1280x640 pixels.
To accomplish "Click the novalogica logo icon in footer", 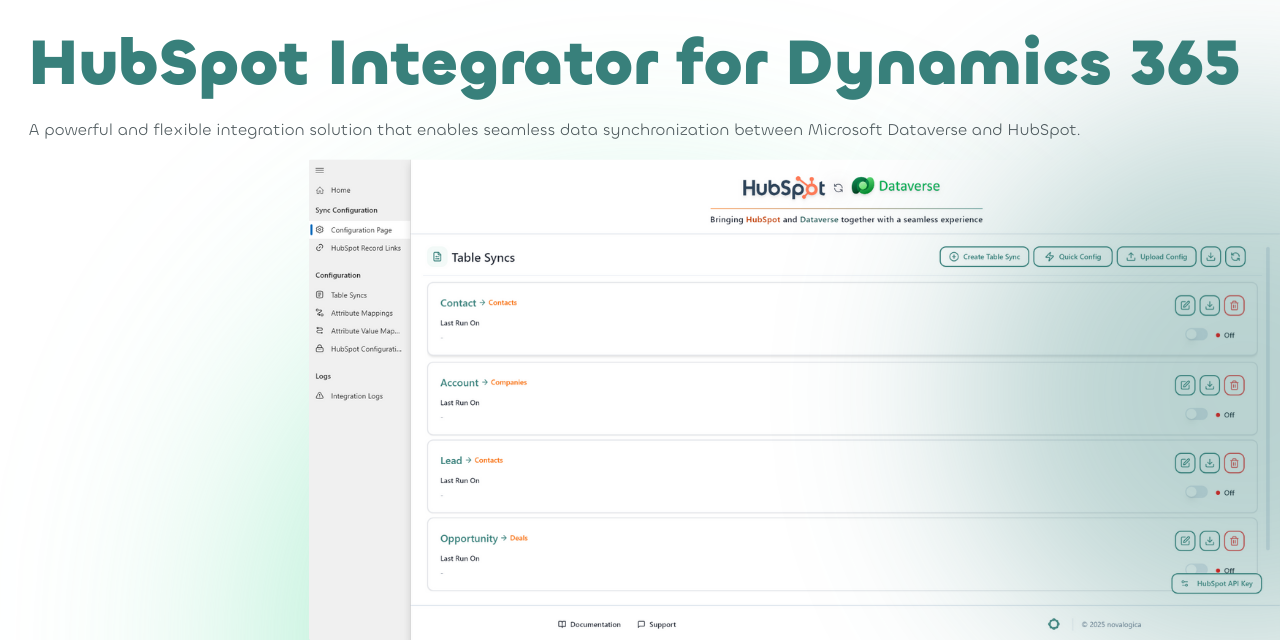I will [x=1053, y=624].
